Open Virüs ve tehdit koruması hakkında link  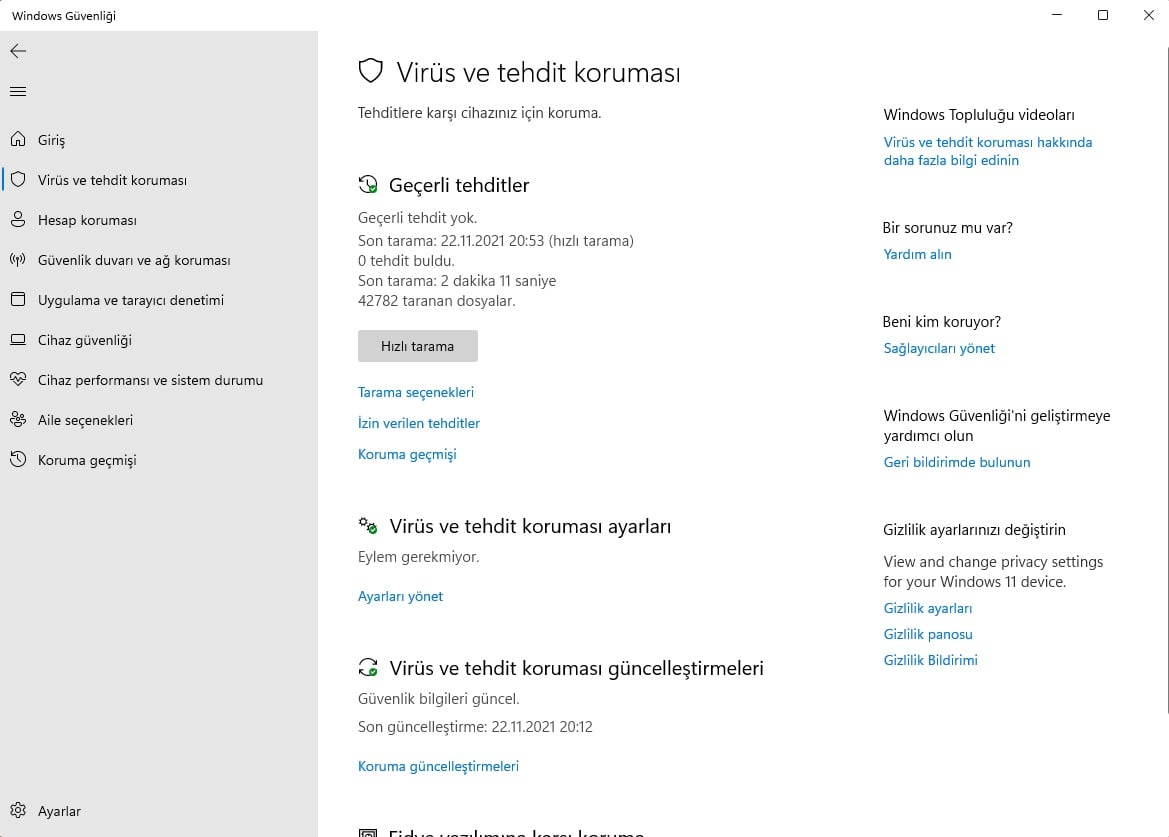click(988, 151)
